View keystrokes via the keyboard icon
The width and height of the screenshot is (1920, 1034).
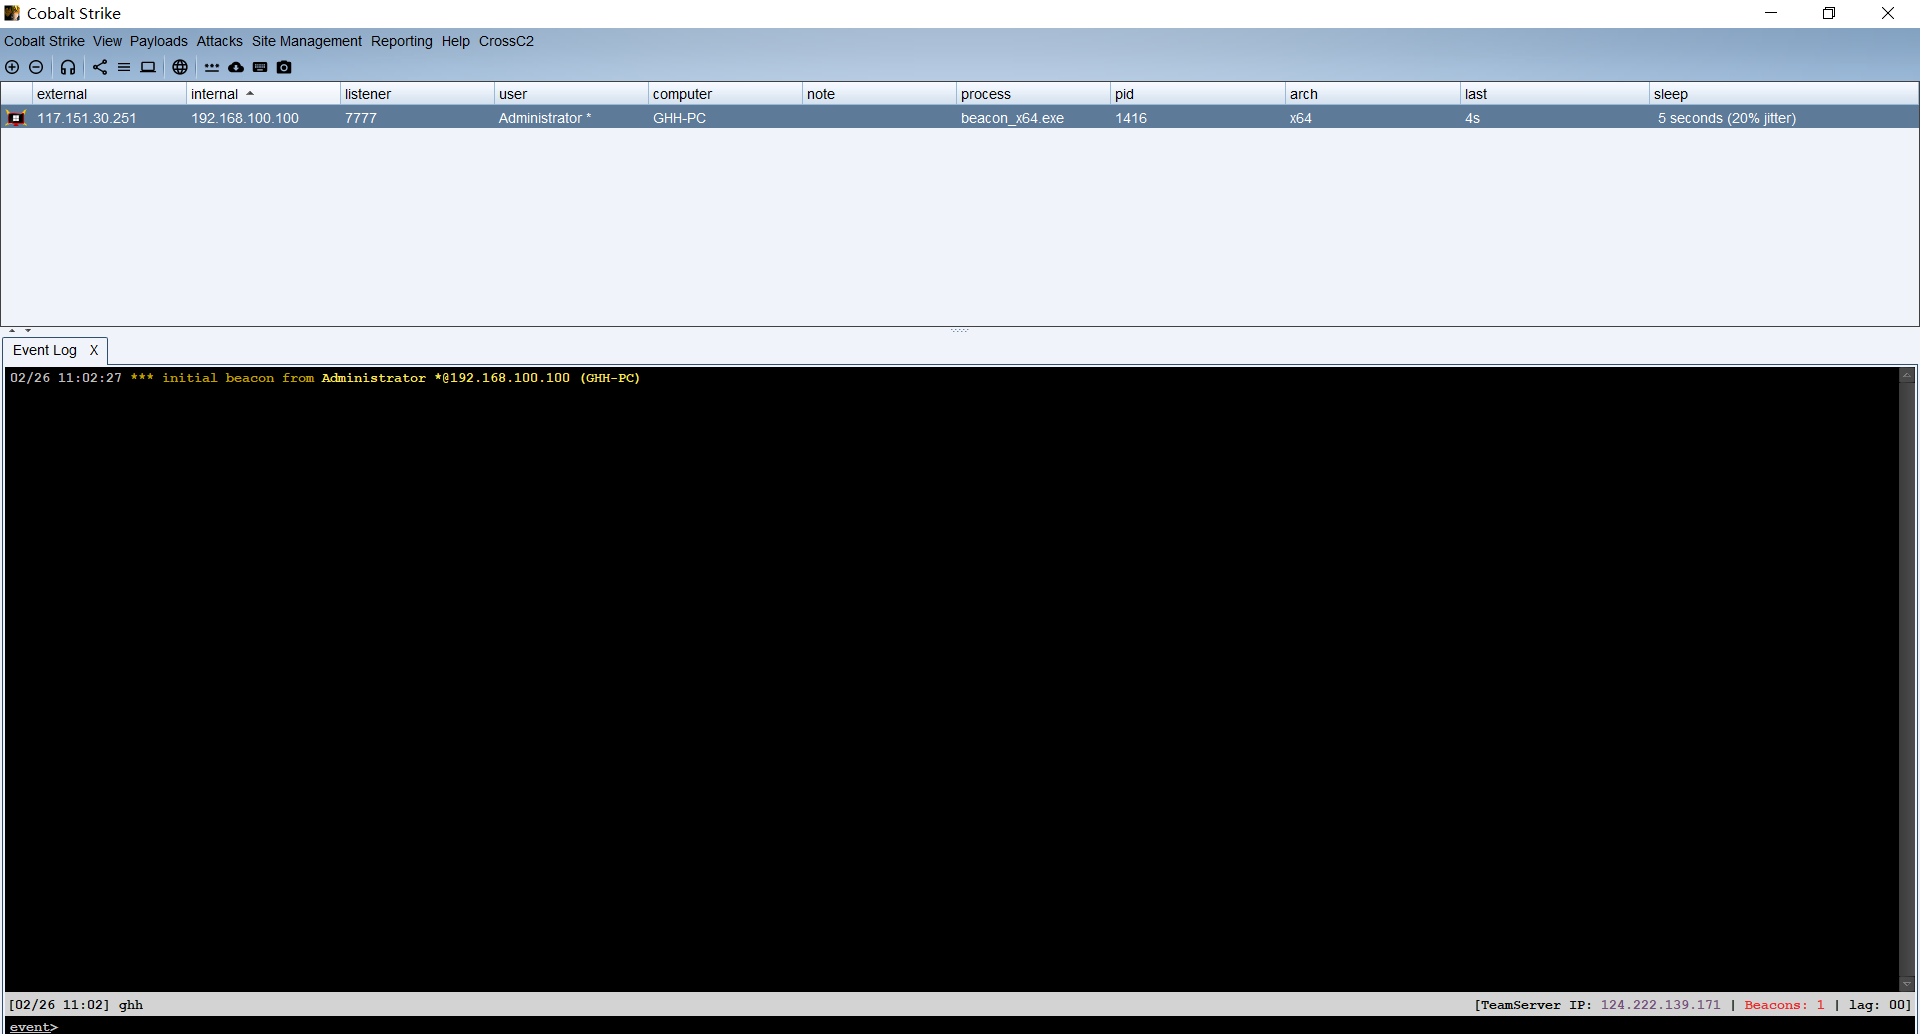260,67
